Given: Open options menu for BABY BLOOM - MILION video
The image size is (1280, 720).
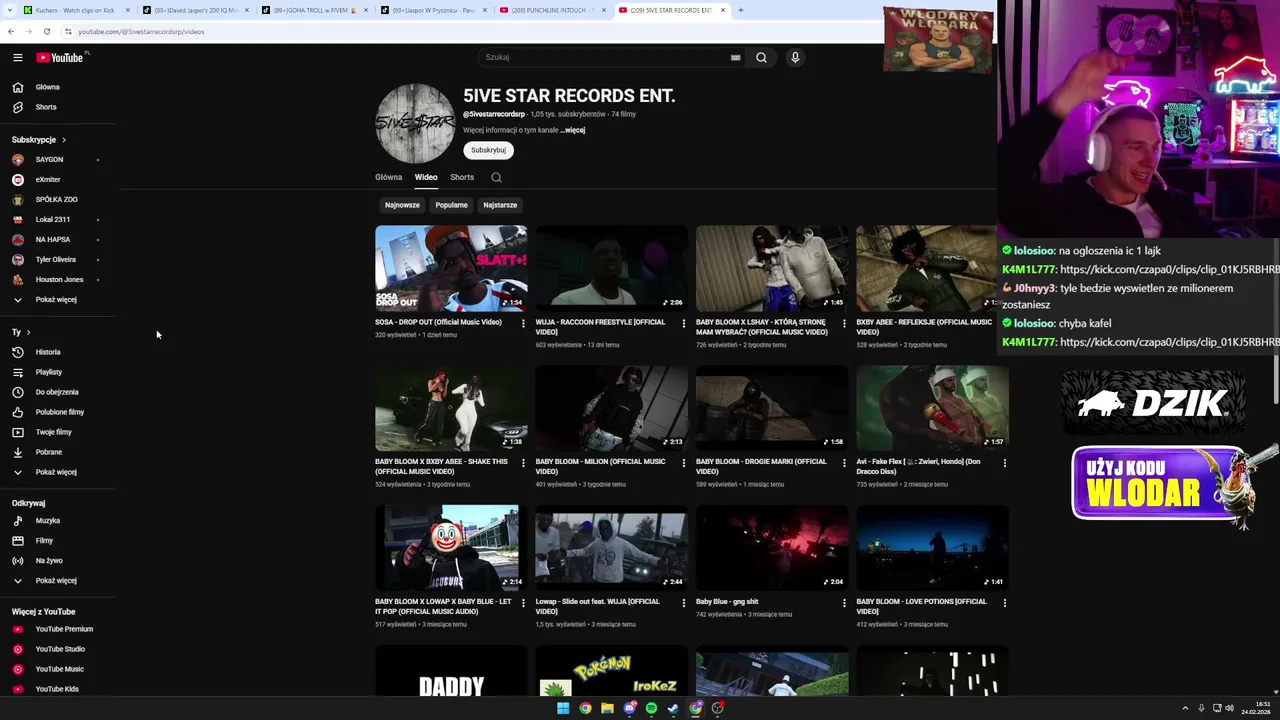Looking at the screenshot, I should click(684, 463).
